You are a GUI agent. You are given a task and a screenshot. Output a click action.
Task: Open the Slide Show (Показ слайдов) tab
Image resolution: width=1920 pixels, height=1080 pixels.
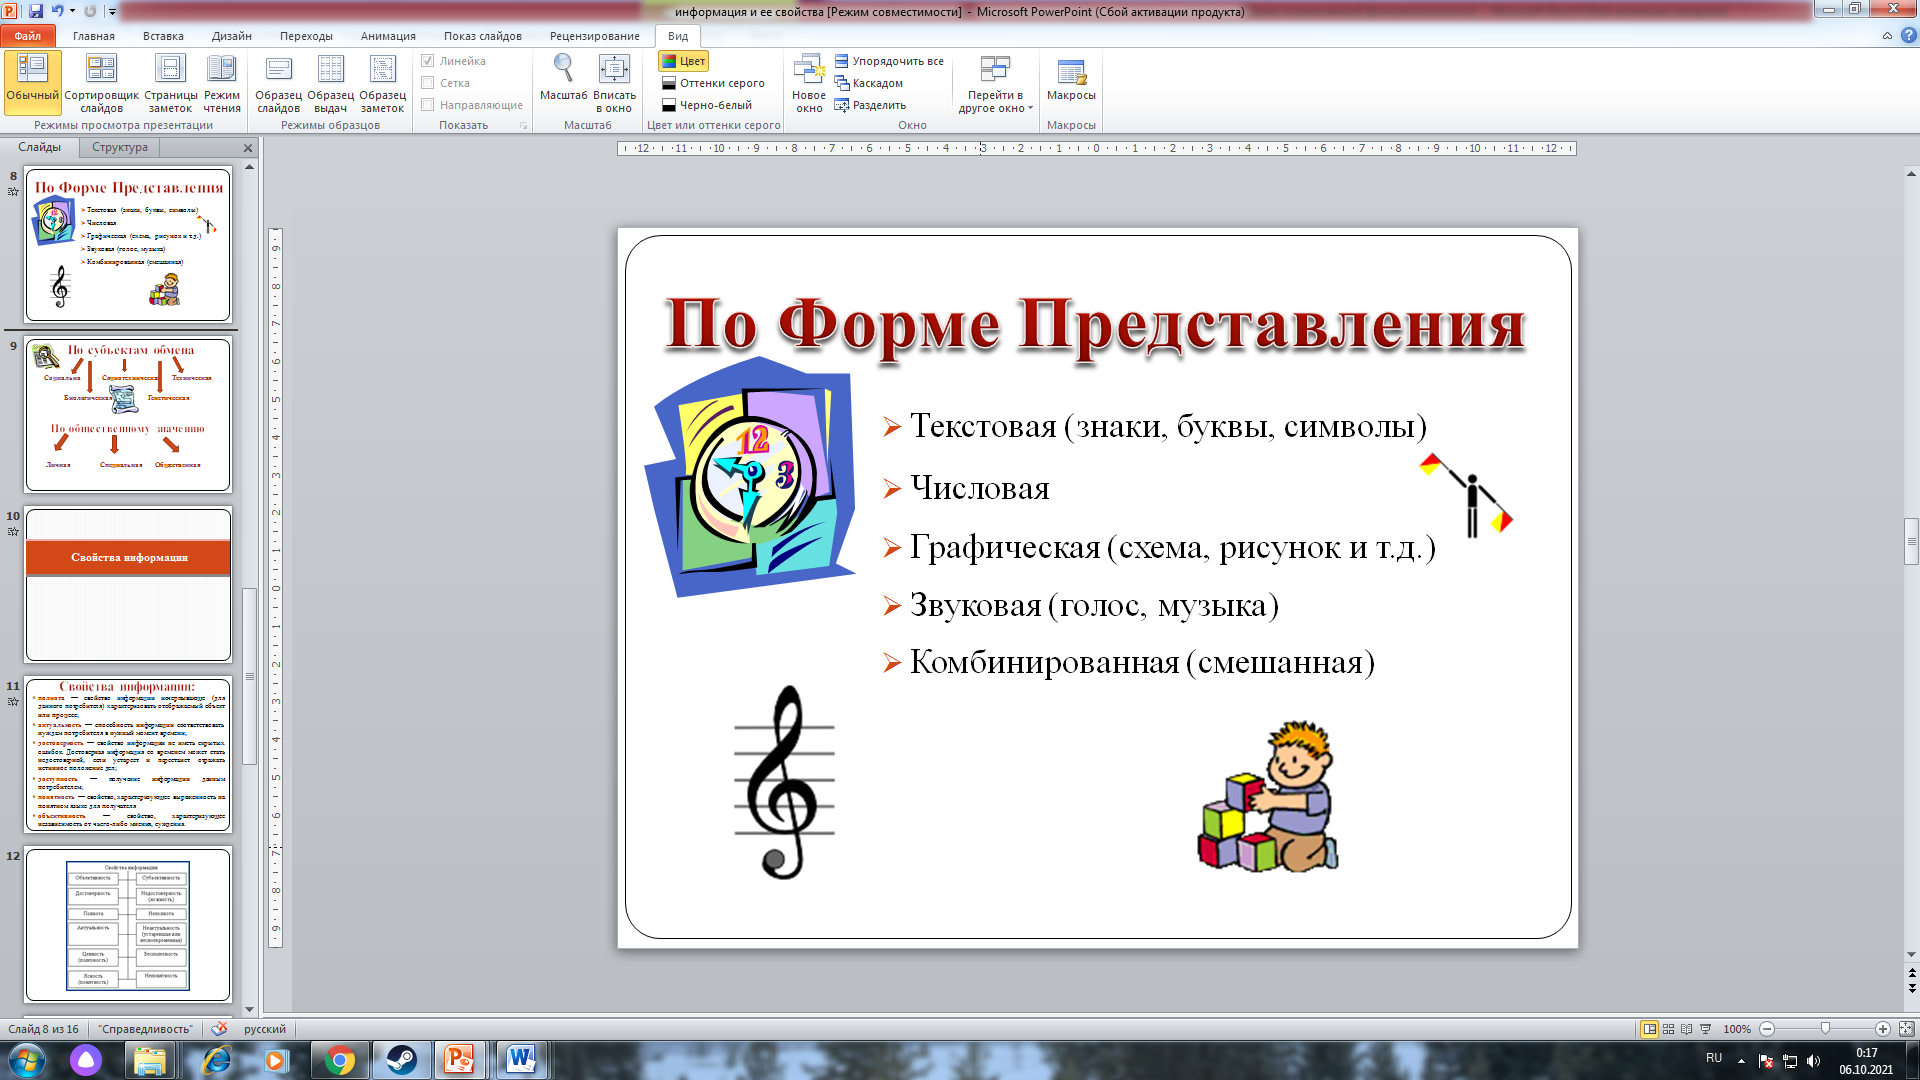click(x=482, y=36)
